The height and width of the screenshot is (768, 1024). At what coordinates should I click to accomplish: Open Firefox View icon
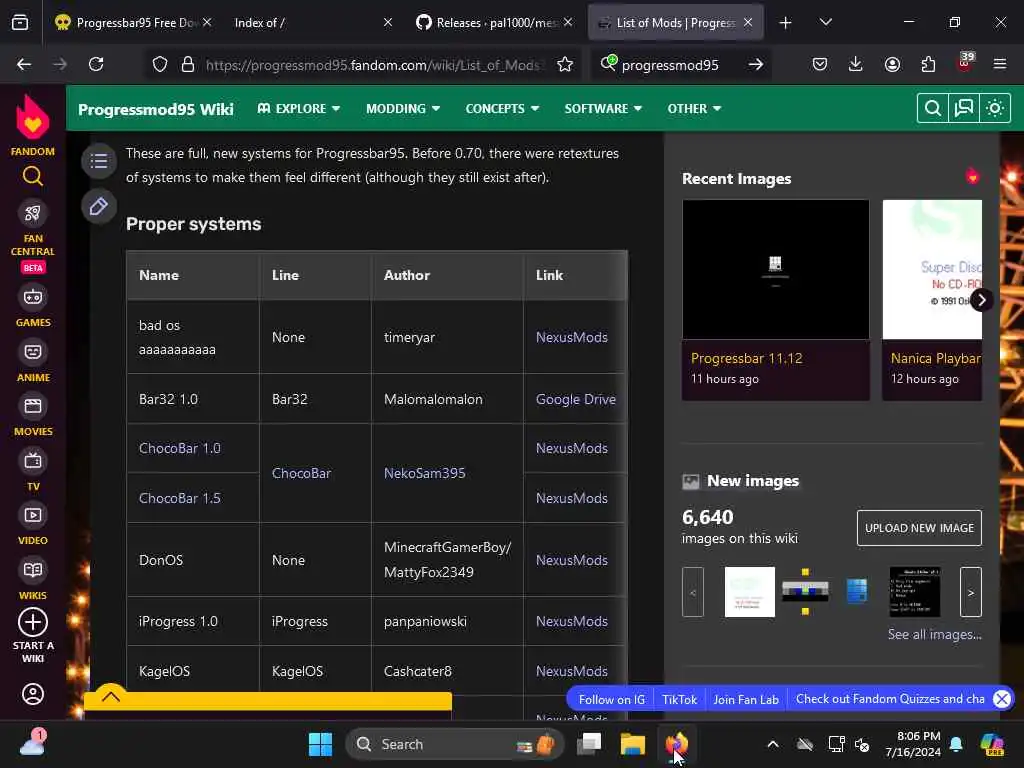coord(20,23)
